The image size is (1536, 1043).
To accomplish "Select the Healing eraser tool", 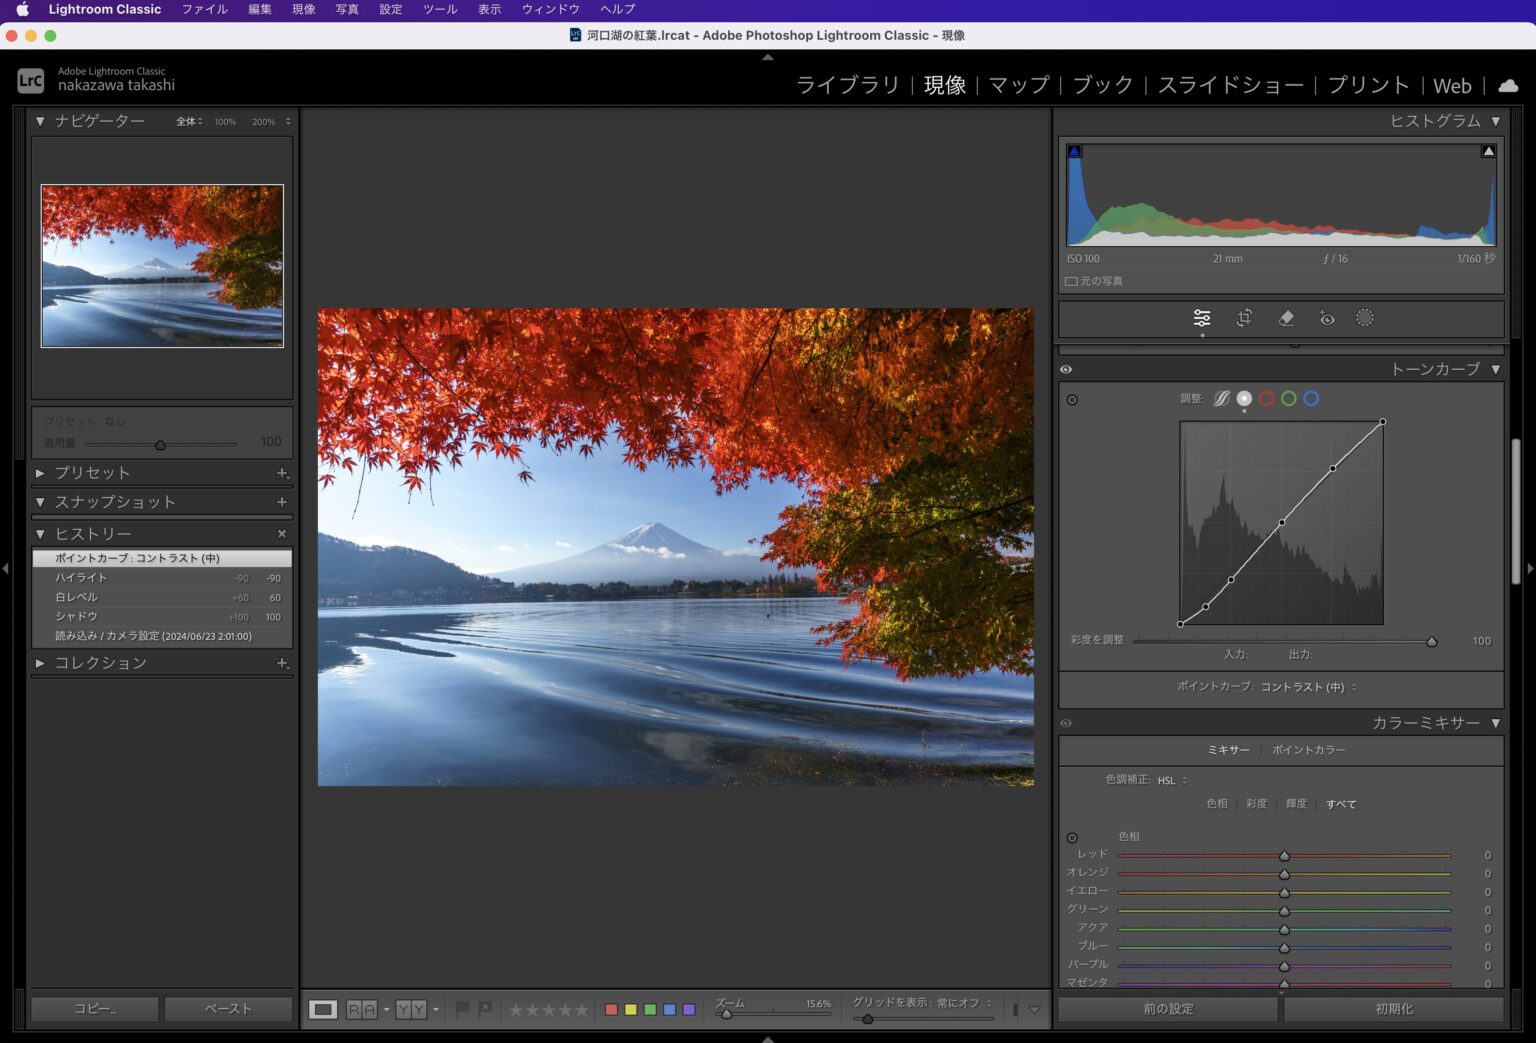I will click(x=1286, y=318).
